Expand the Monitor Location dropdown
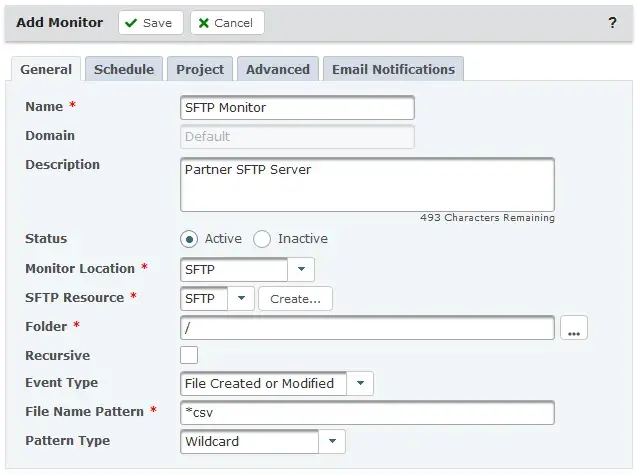The height and width of the screenshot is (475, 637). tap(301, 269)
